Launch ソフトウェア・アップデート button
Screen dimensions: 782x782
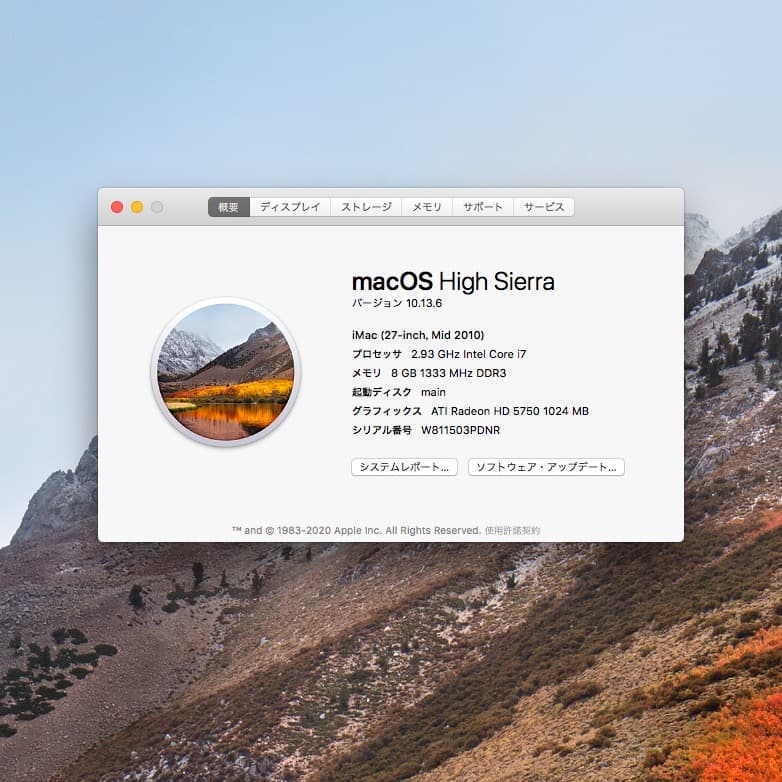coord(546,467)
